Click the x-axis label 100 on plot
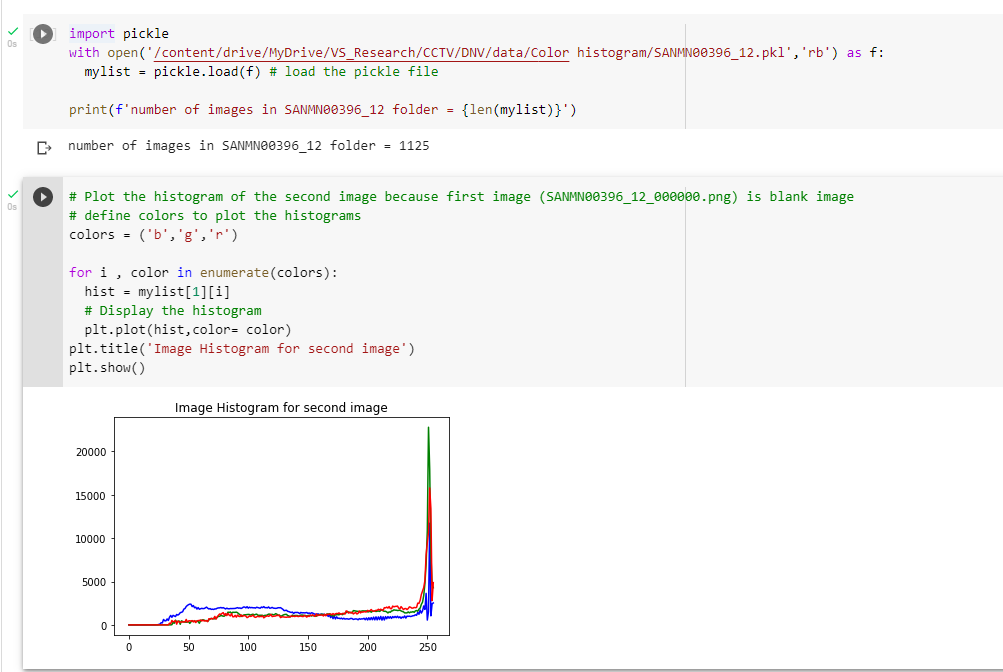This screenshot has height=672, width=1003. click(248, 647)
